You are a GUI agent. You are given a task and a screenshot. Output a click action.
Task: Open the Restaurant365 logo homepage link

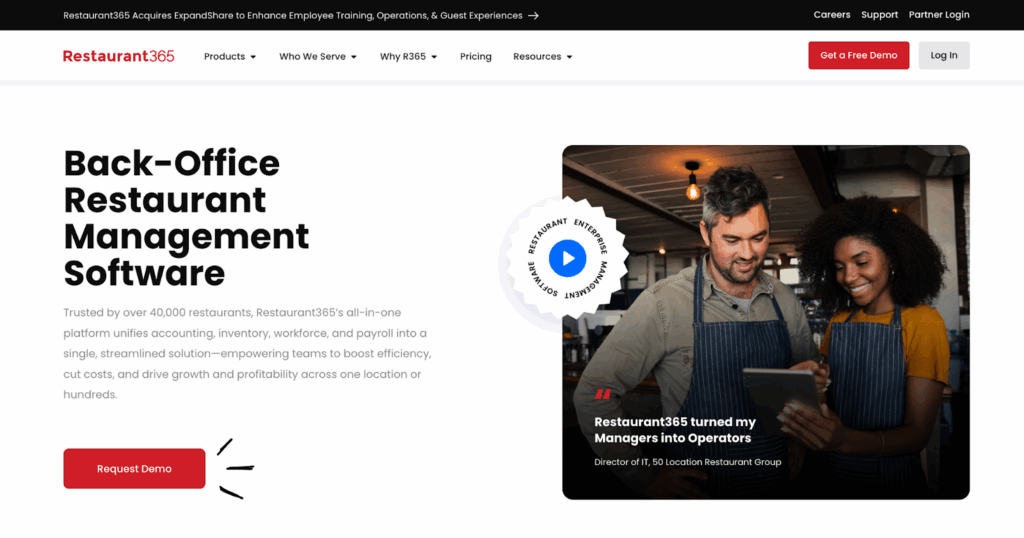[x=118, y=56]
